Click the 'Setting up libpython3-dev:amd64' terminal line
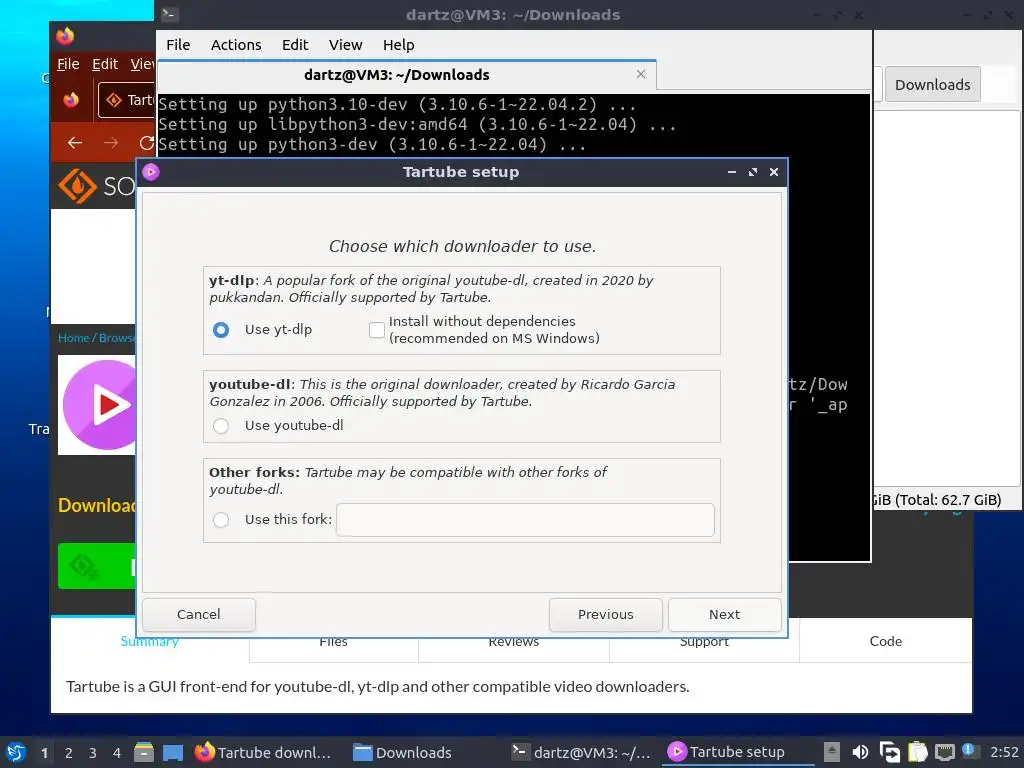Screen dimensions: 1024x768 click(x=417, y=125)
